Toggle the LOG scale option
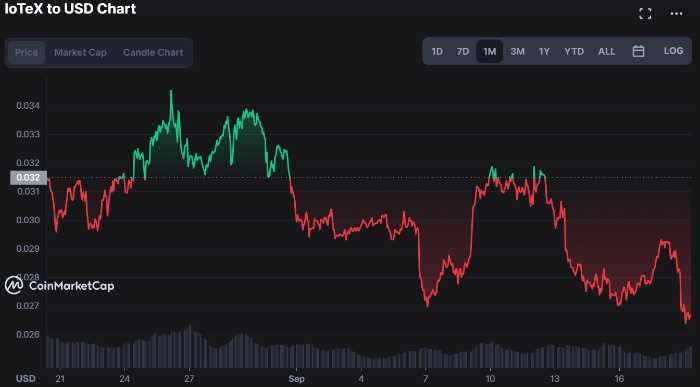Screen dimensions: 700x387 (673, 51)
